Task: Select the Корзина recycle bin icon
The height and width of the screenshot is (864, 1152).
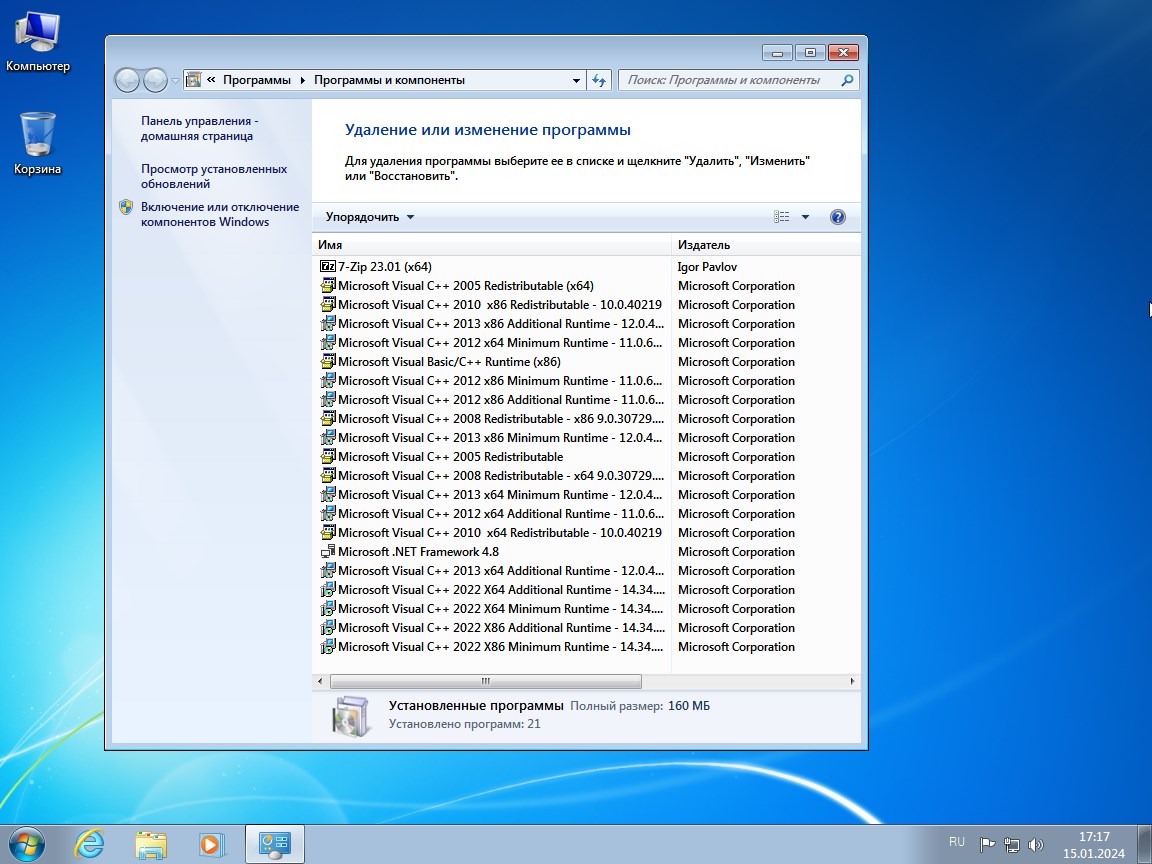Action: pyautogui.click(x=37, y=144)
